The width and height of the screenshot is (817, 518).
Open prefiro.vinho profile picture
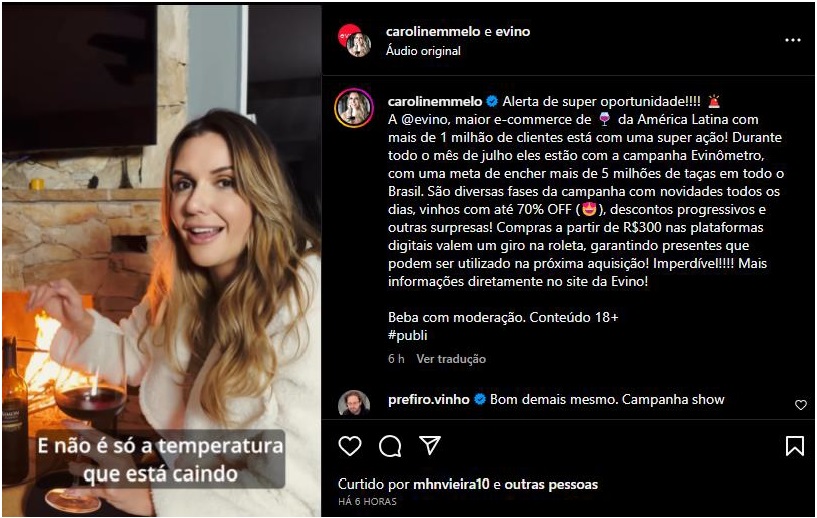354,402
